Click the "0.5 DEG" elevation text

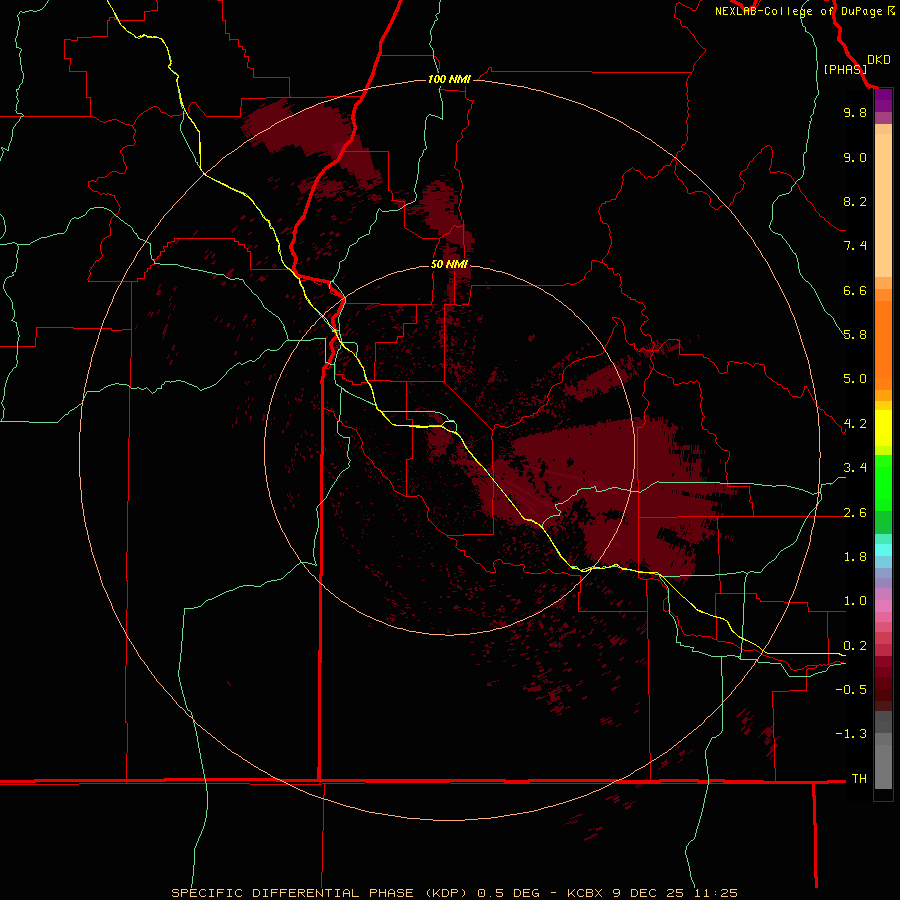(509, 893)
